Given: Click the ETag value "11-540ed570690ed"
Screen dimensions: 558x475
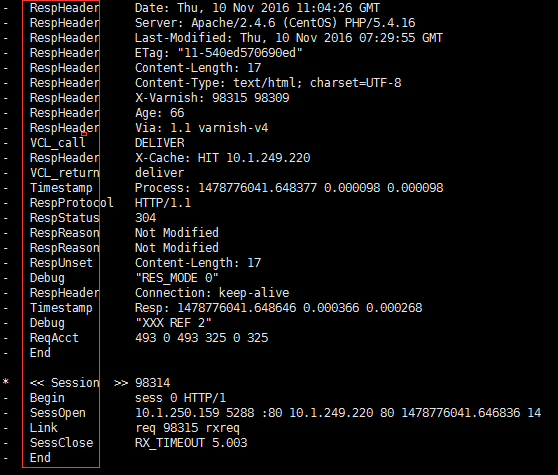Looking at the screenshot, I should click(240, 53).
